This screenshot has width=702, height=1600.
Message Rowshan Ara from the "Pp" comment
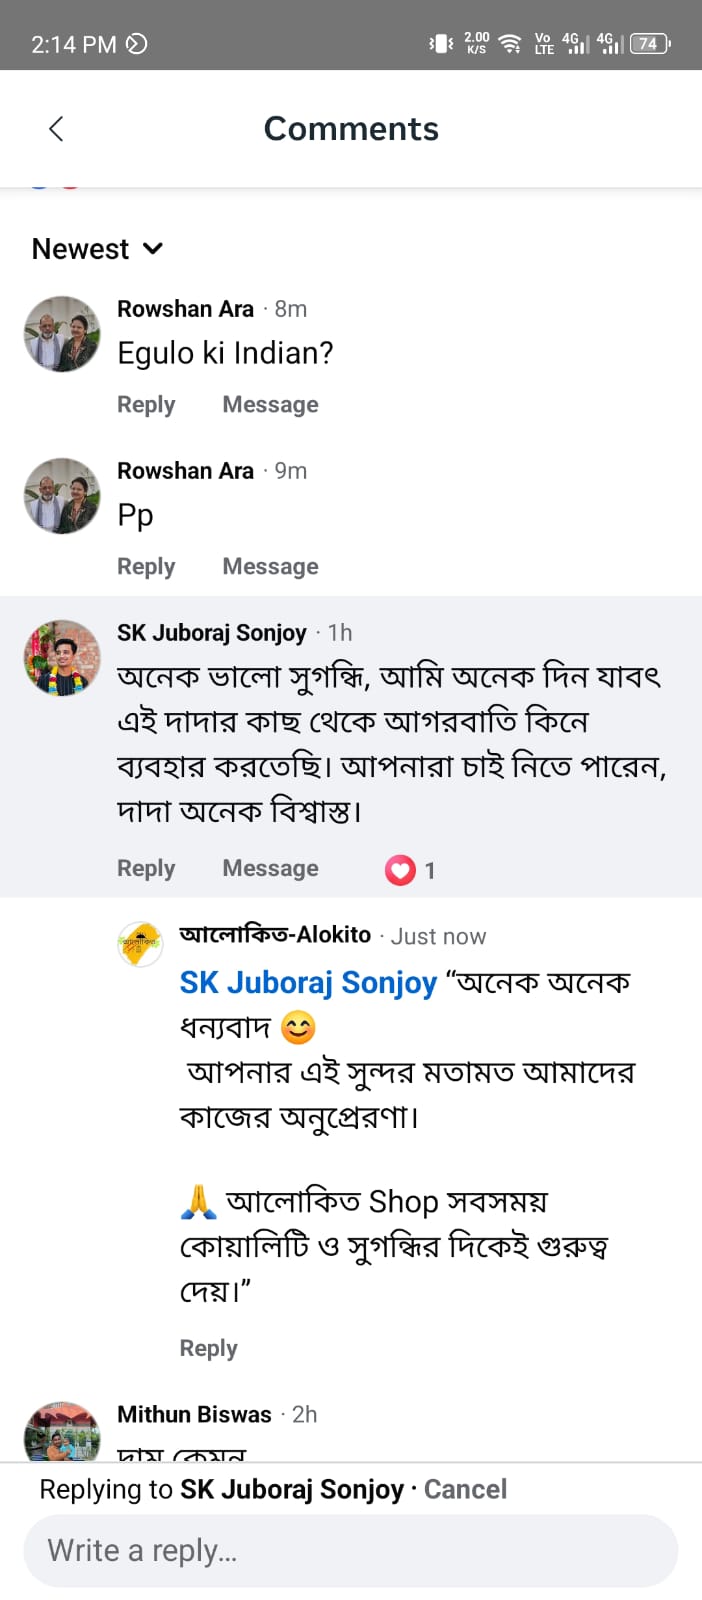tap(270, 567)
